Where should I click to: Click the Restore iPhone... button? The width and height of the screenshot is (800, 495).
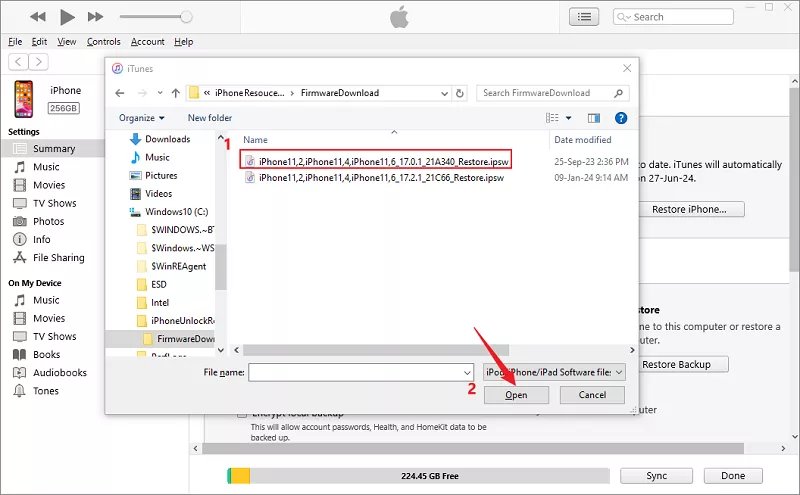[x=689, y=209]
